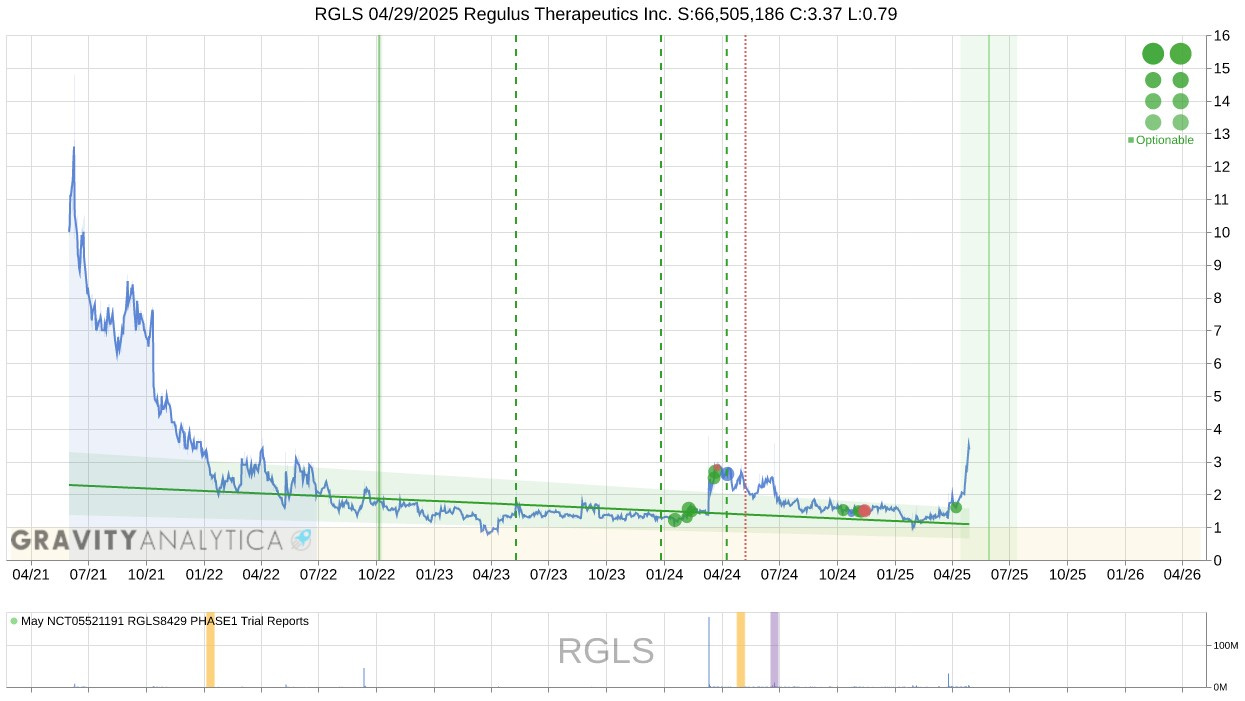Click the red dotted vertical line
Image resolution: width=1245 pixels, height=701 pixels.
coord(745,297)
